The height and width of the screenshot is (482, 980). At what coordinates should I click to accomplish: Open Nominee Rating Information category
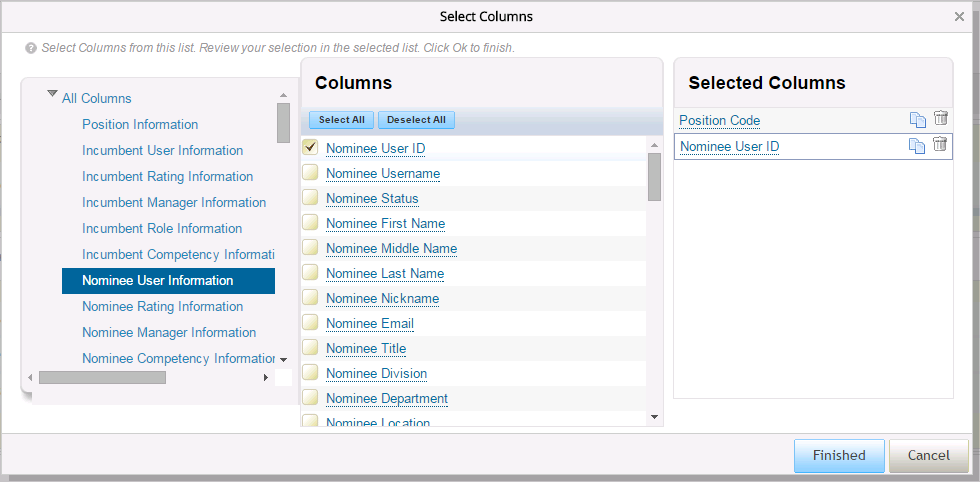[162, 306]
